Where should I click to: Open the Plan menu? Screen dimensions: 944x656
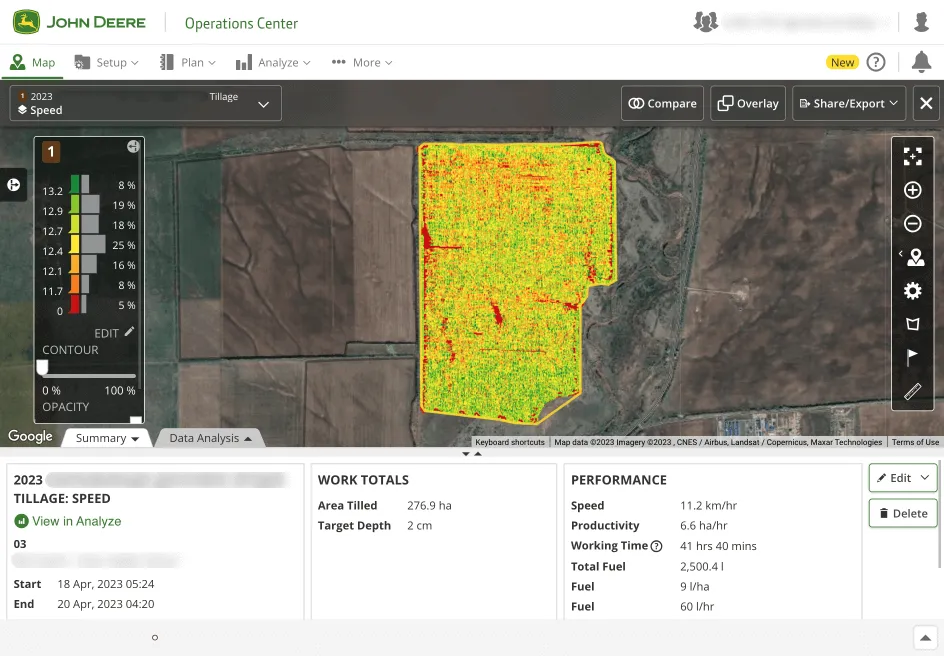coord(187,63)
